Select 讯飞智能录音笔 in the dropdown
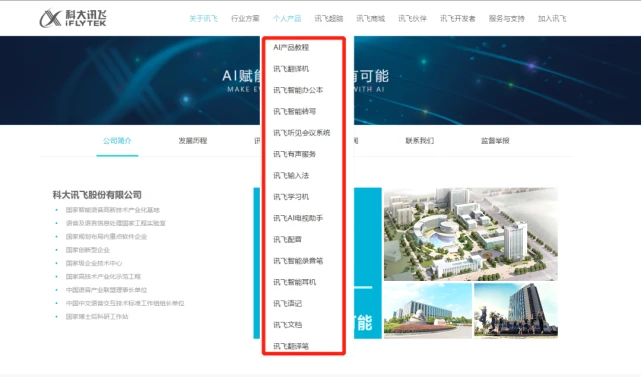 click(298, 260)
